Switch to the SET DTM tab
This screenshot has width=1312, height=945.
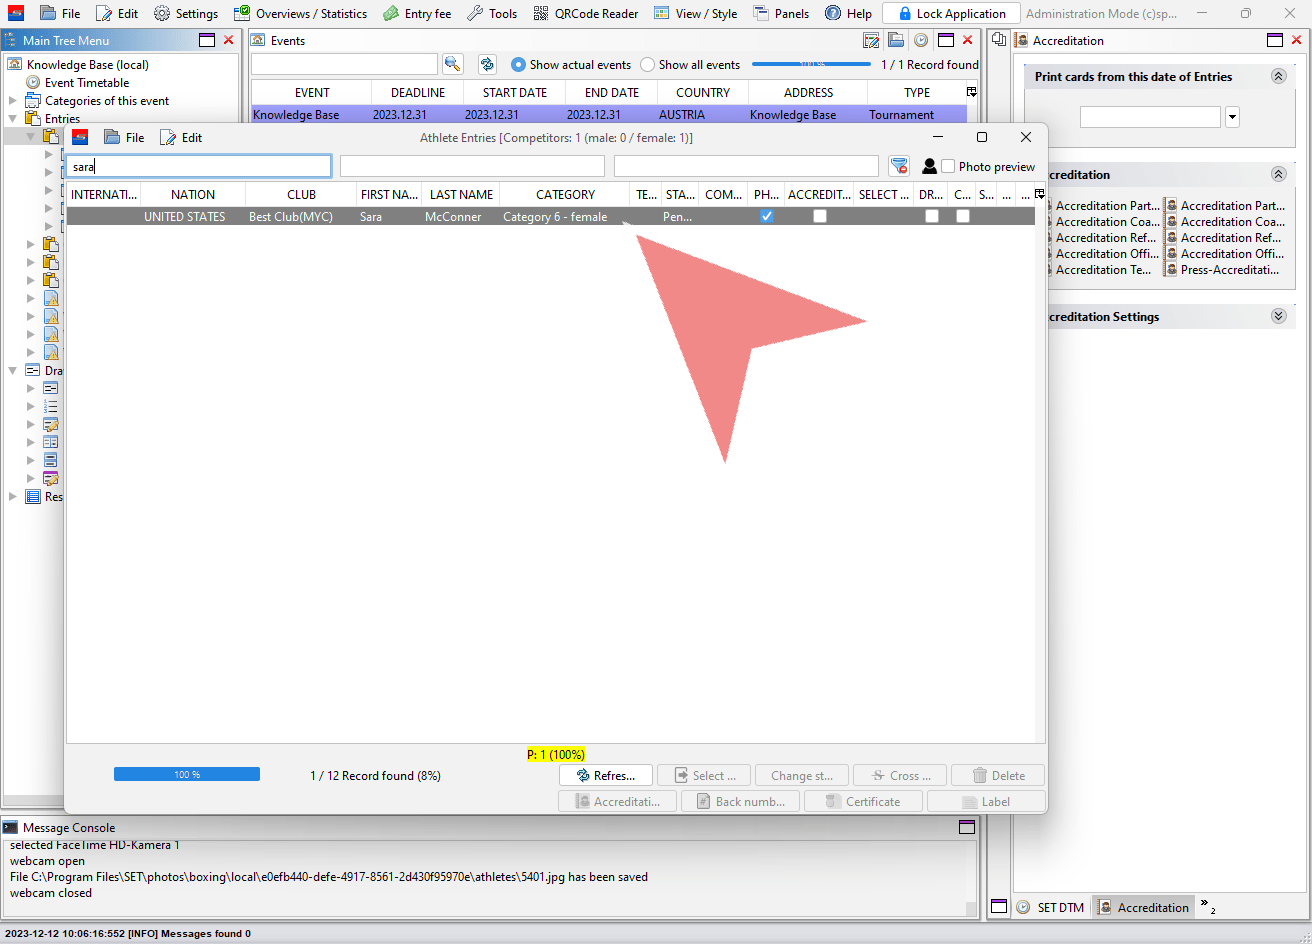pyautogui.click(x=1050, y=907)
